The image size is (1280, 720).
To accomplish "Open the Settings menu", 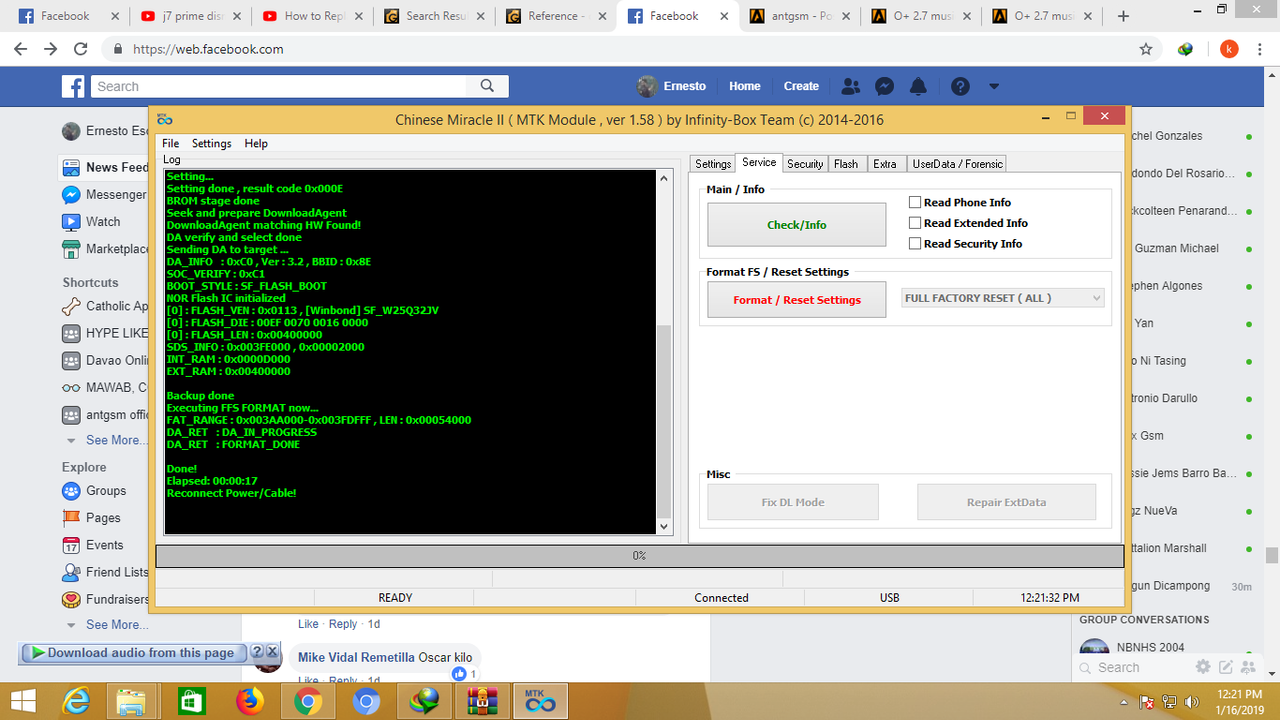I will pyautogui.click(x=212, y=144).
